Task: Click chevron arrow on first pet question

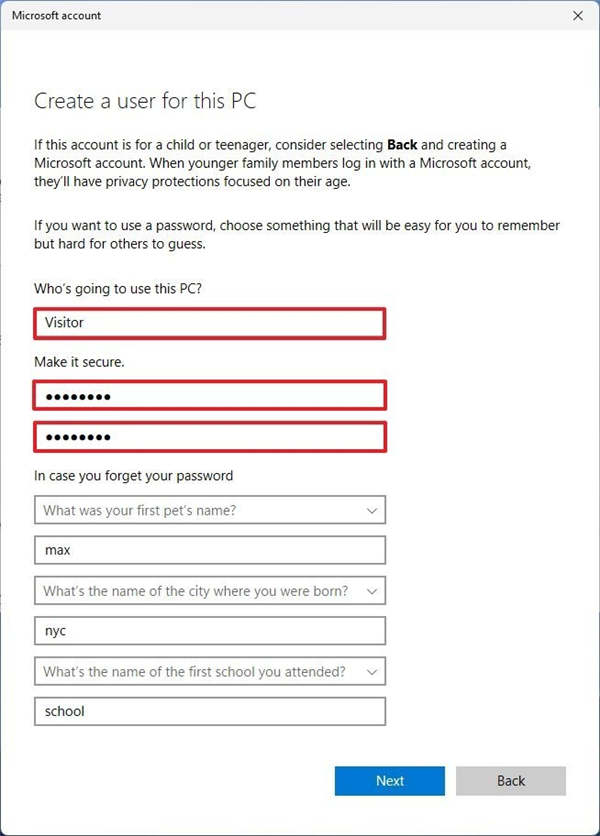Action: coord(372,510)
